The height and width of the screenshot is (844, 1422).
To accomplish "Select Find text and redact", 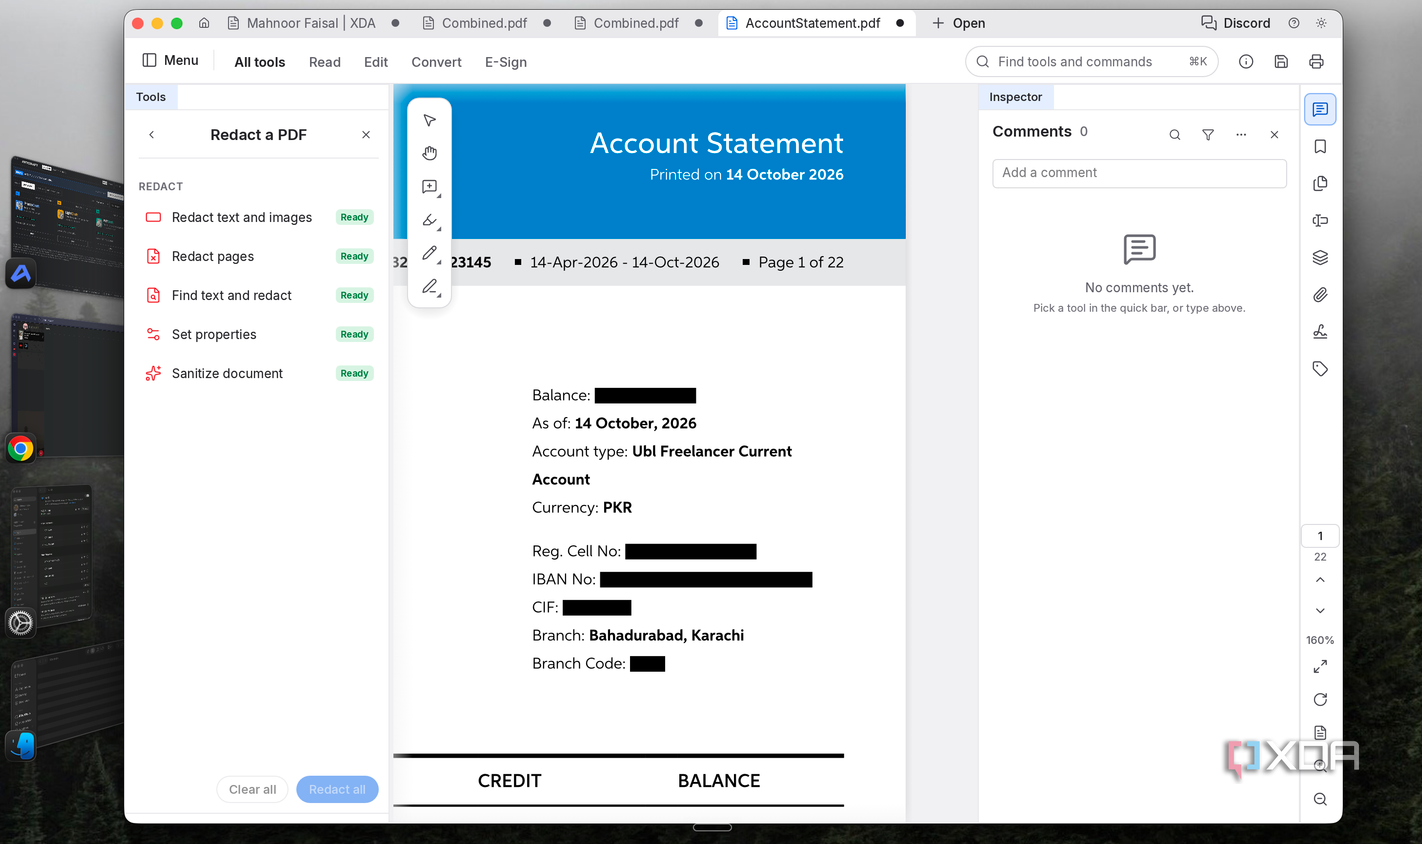I will tap(259, 295).
